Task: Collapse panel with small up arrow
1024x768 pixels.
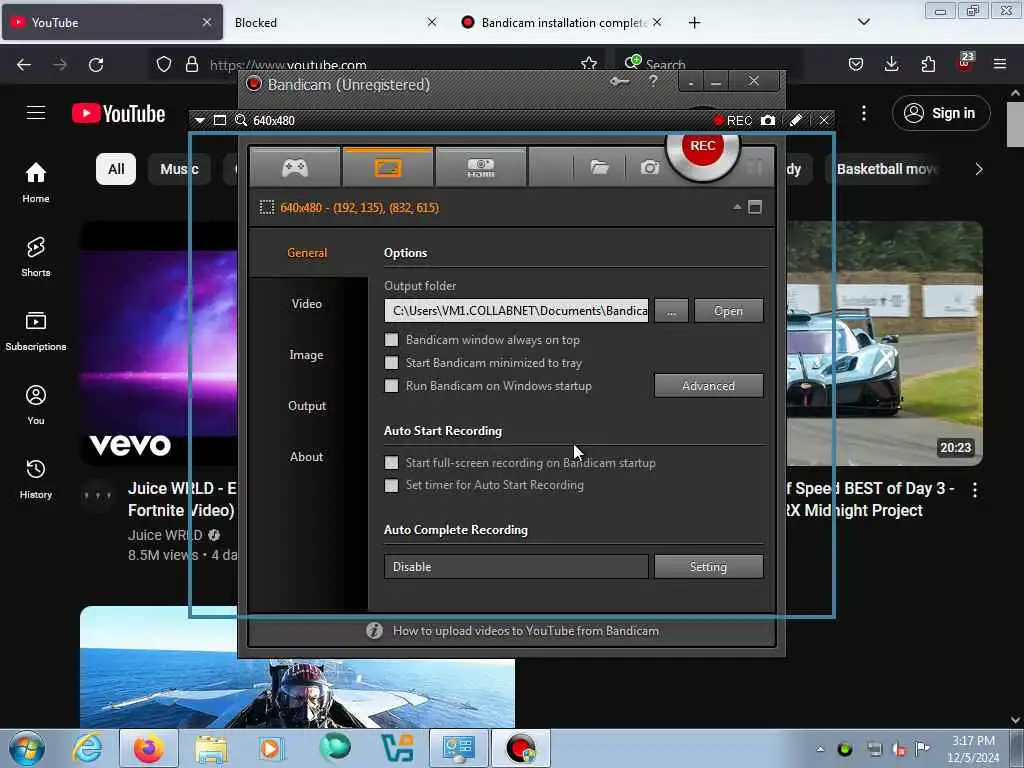Action: click(737, 207)
